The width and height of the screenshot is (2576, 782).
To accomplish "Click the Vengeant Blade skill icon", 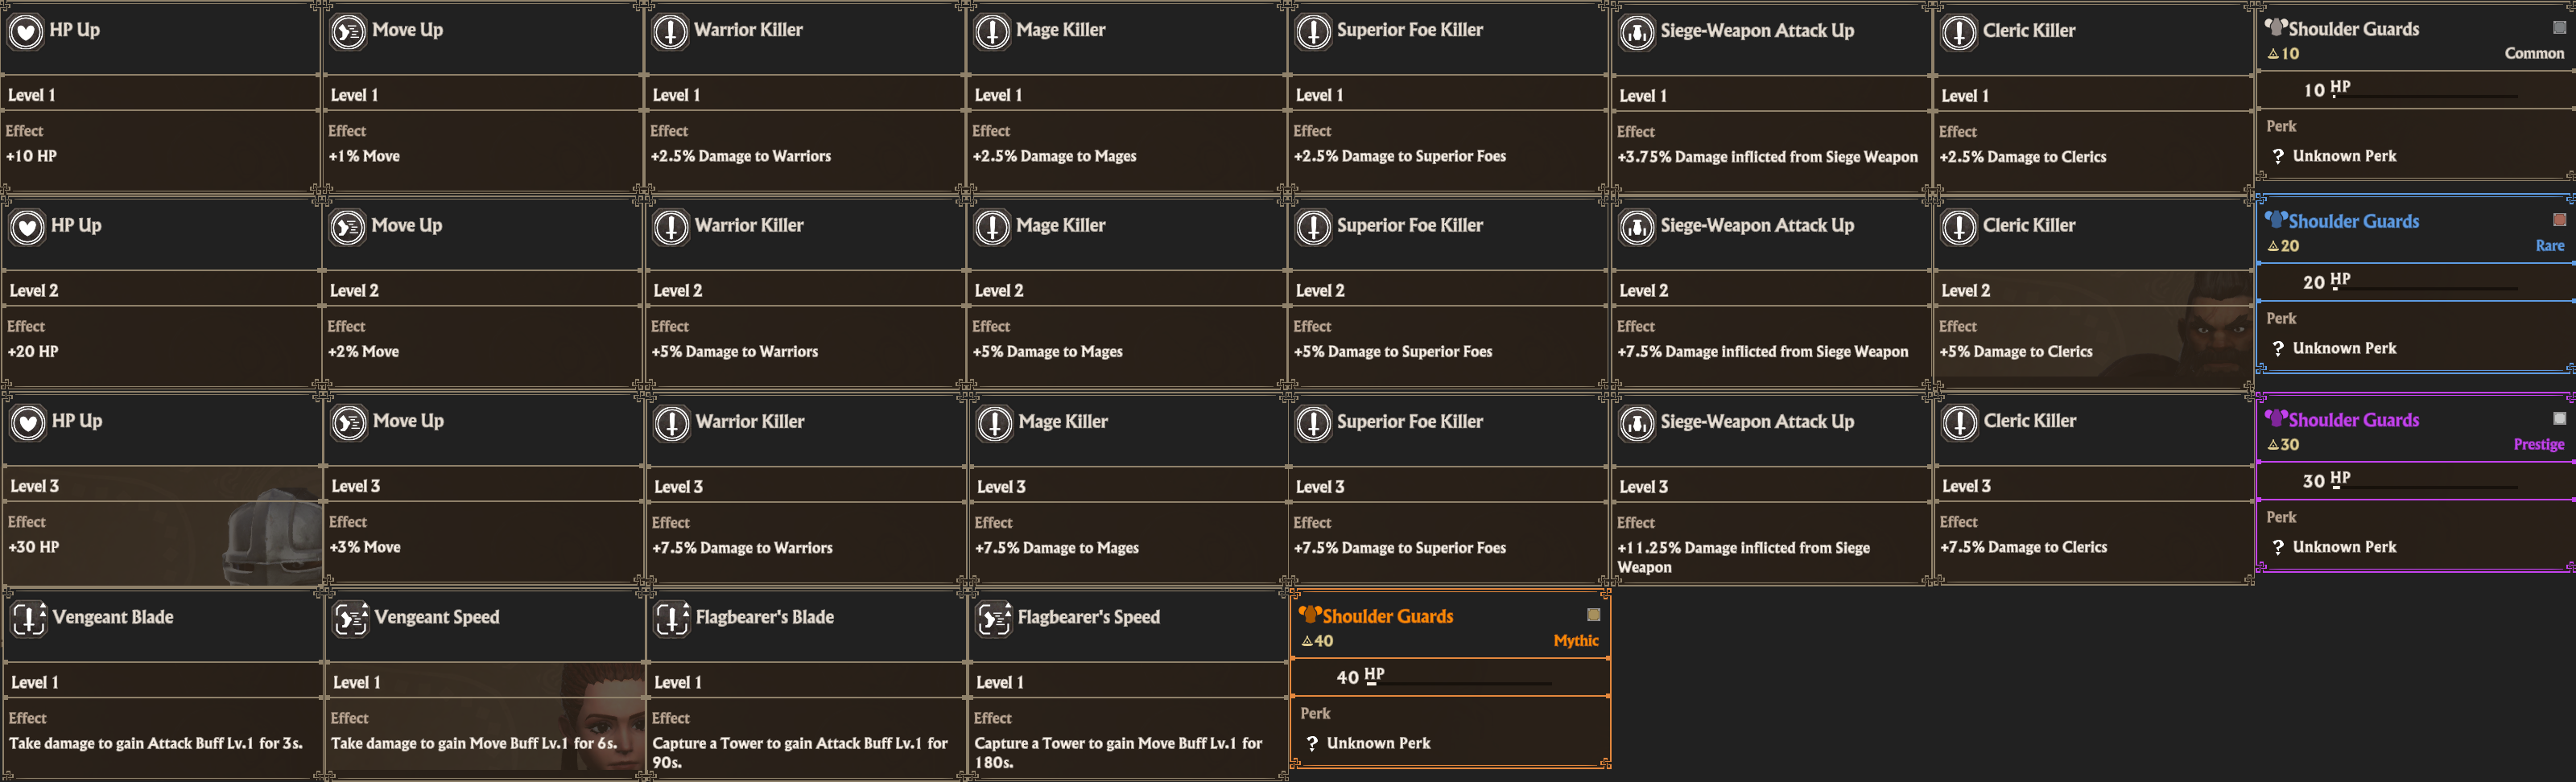I will click(29, 619).
